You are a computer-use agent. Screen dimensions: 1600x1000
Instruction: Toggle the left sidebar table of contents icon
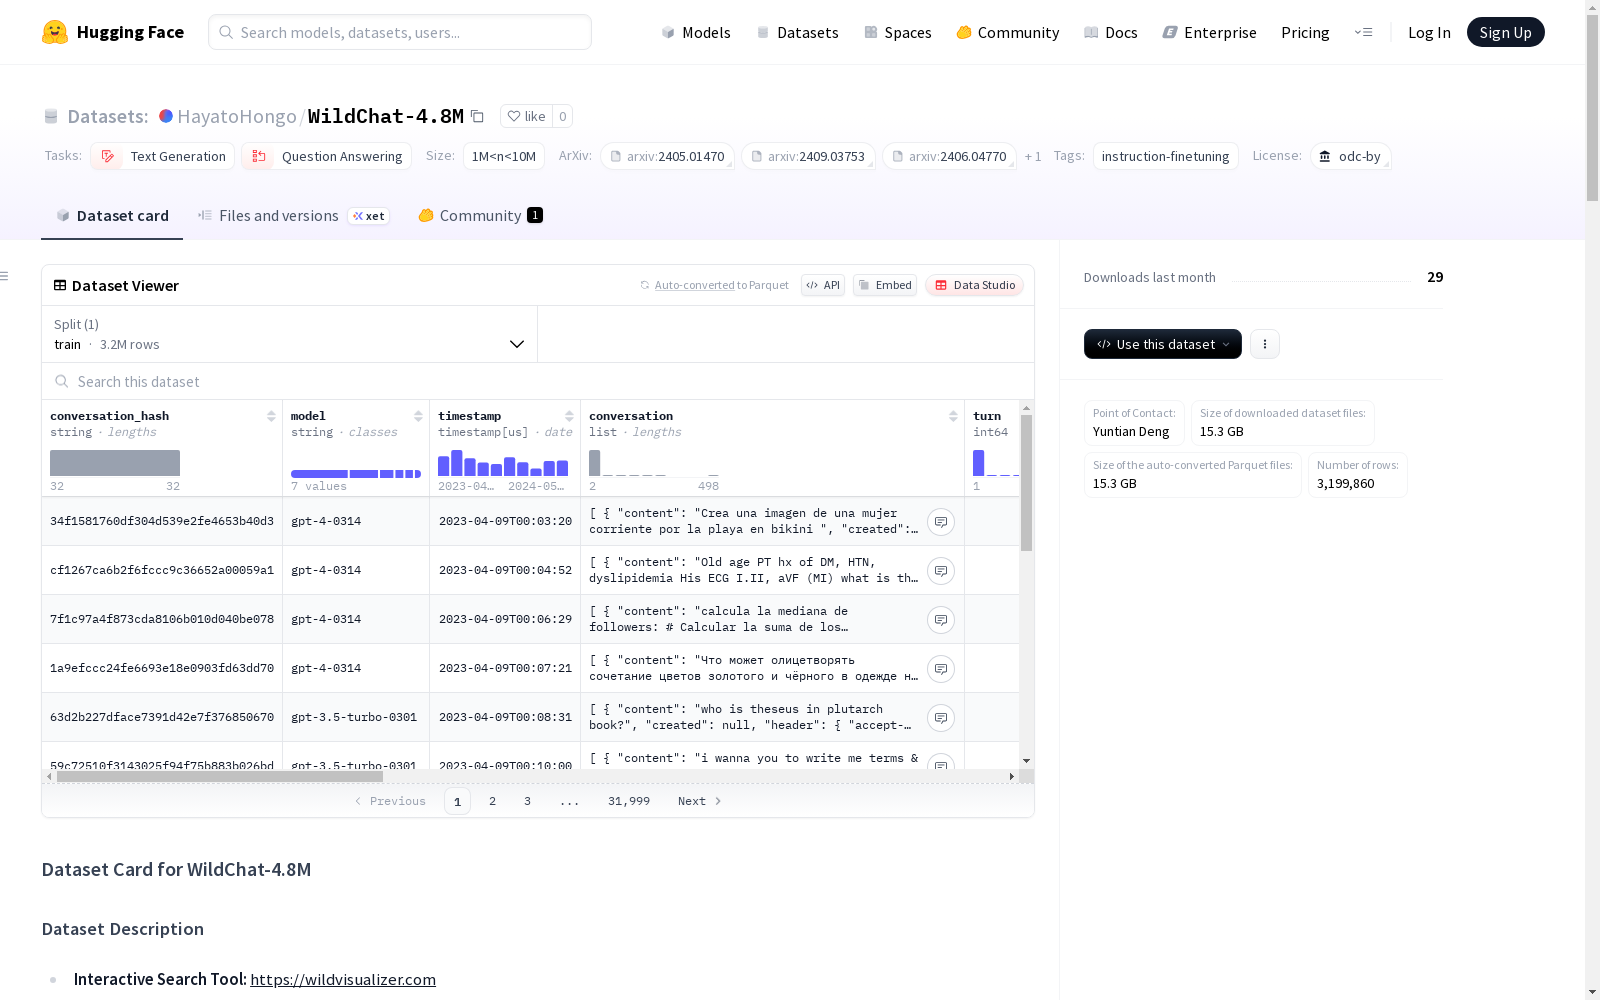click(x=5, y=276)
